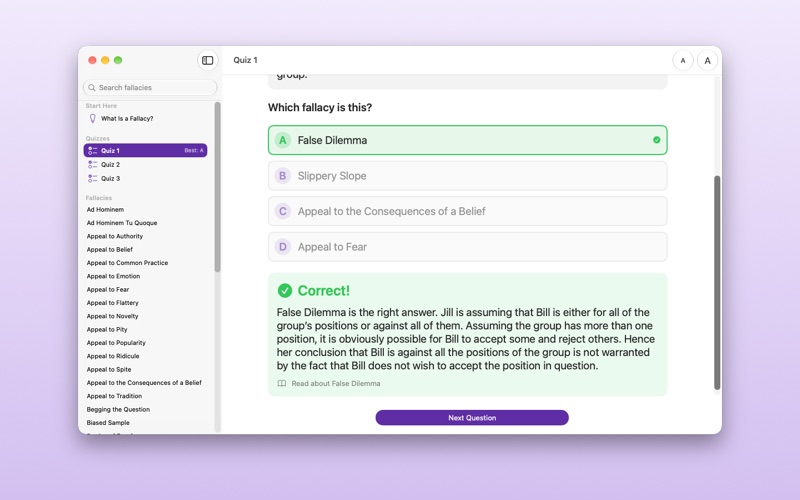Open Appeal to Flattery entry

[x=112, y=303]
